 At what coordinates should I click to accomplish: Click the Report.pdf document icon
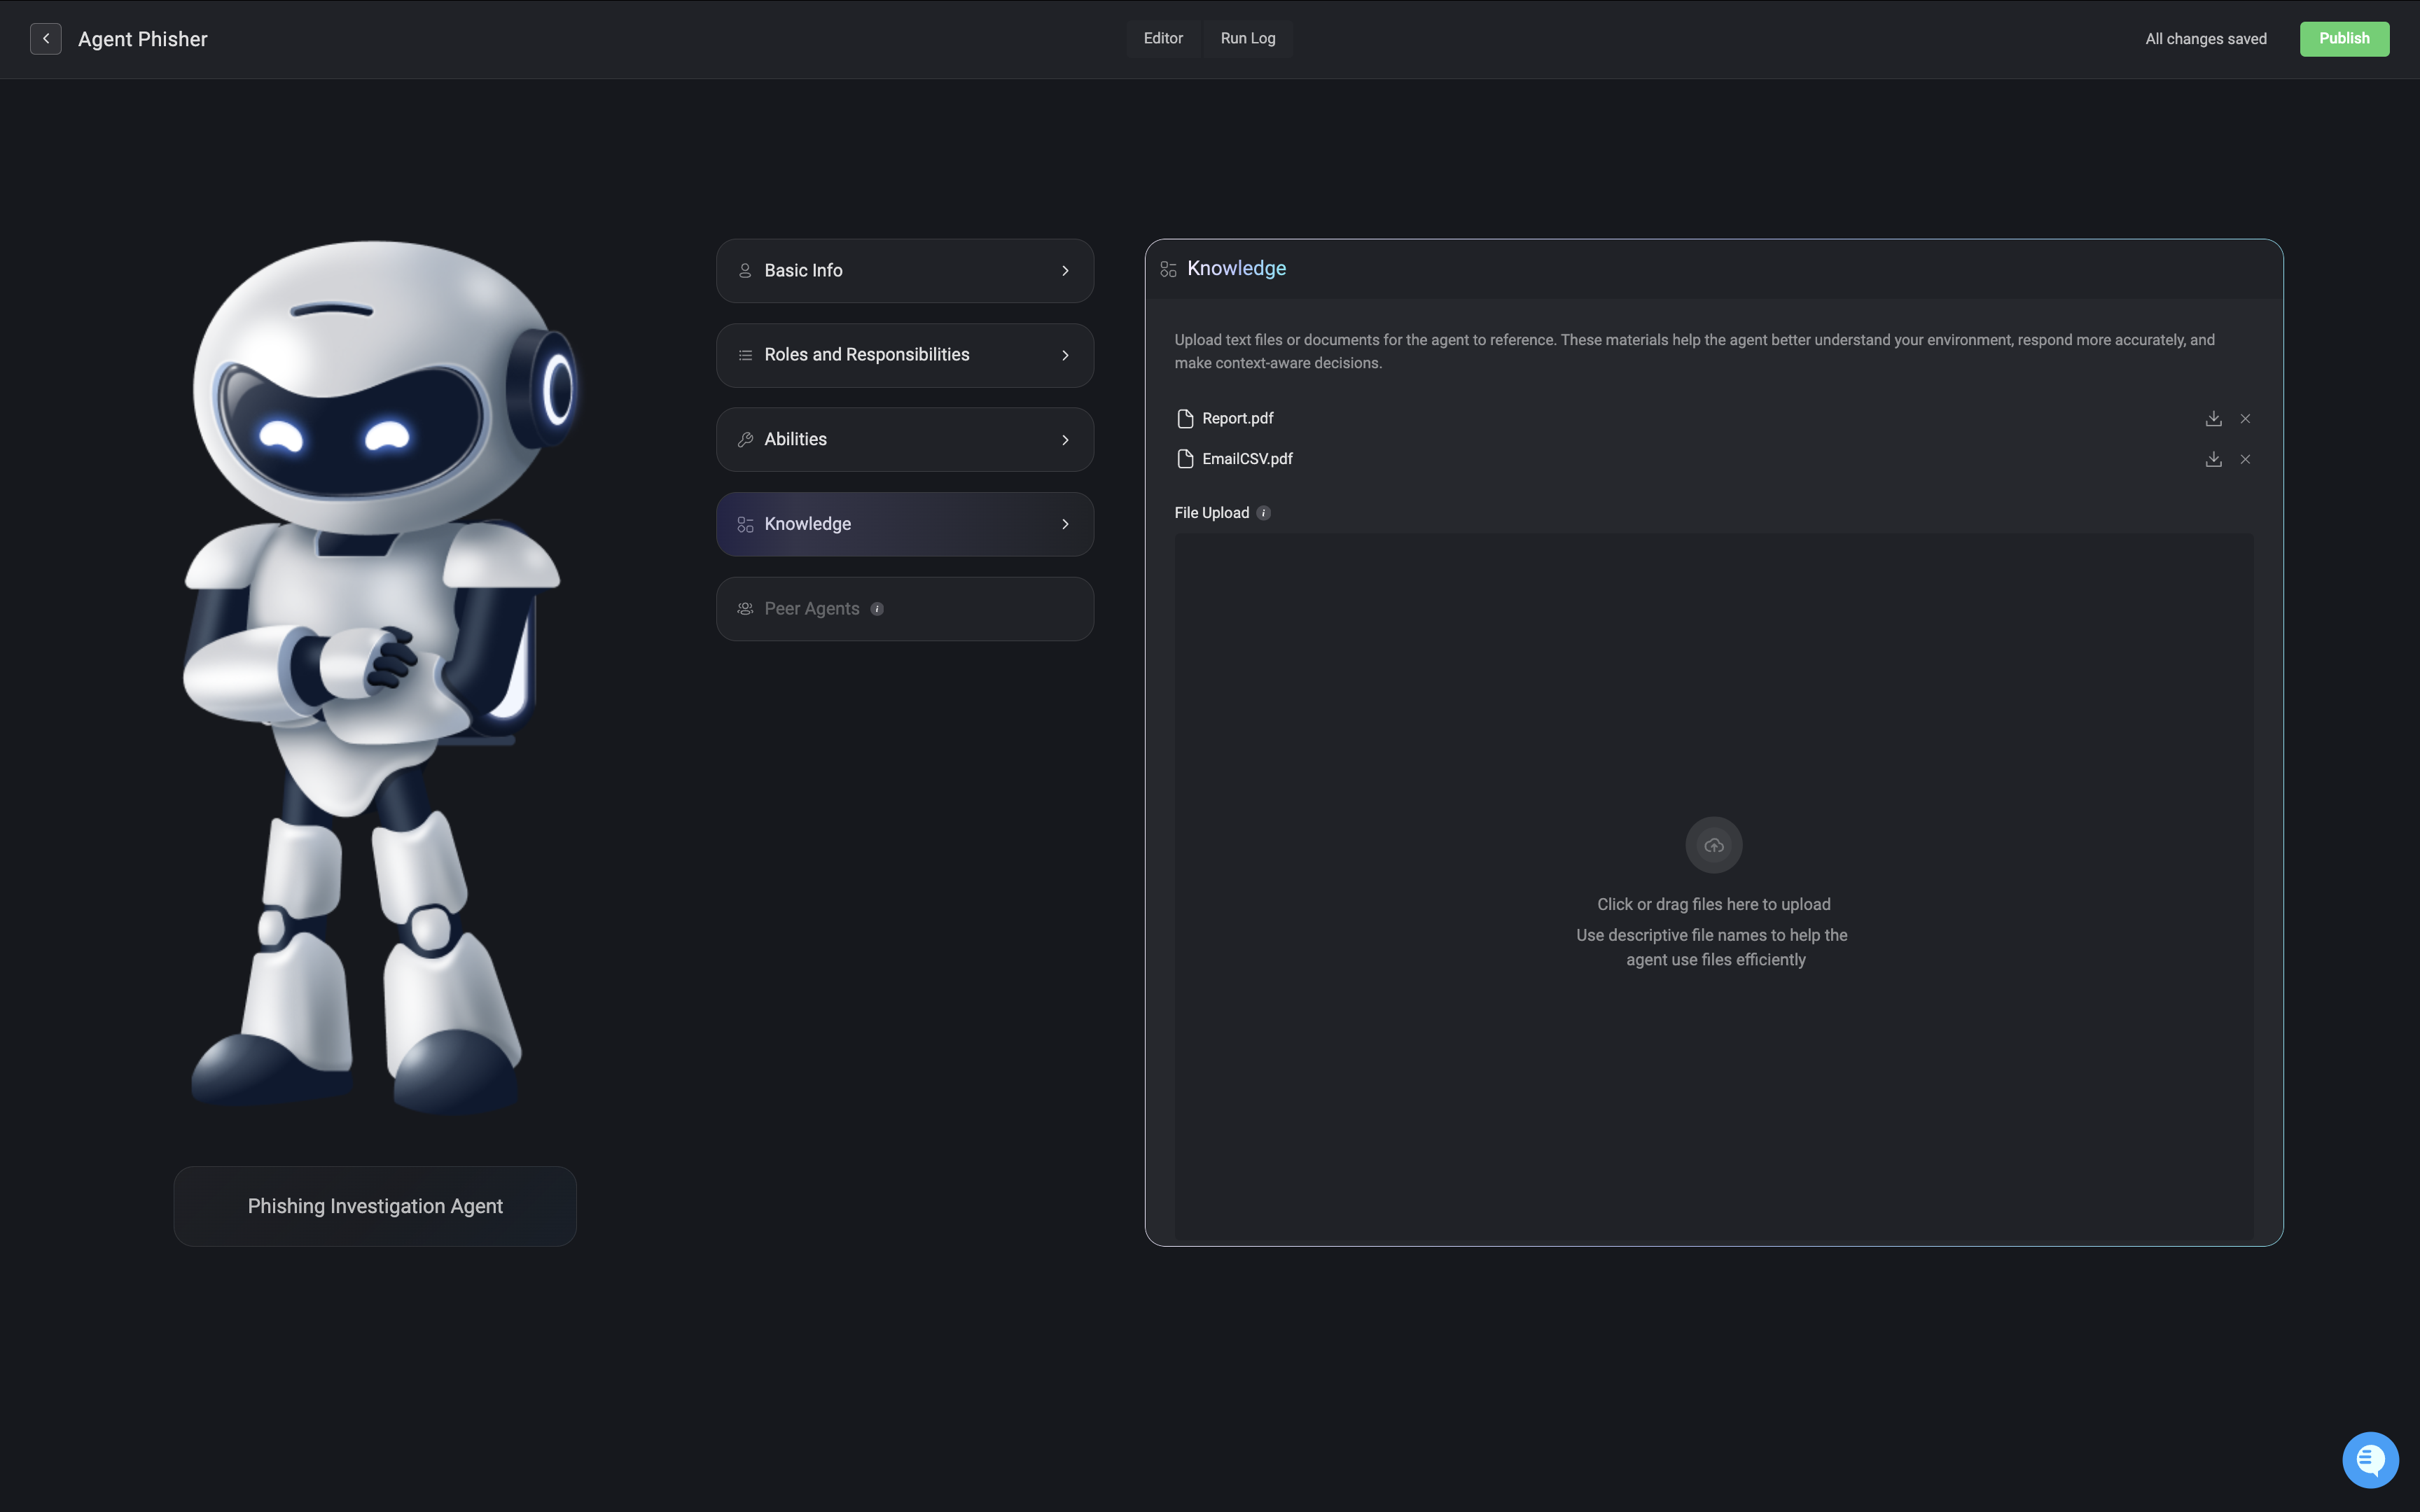(x=1185, y=419)
